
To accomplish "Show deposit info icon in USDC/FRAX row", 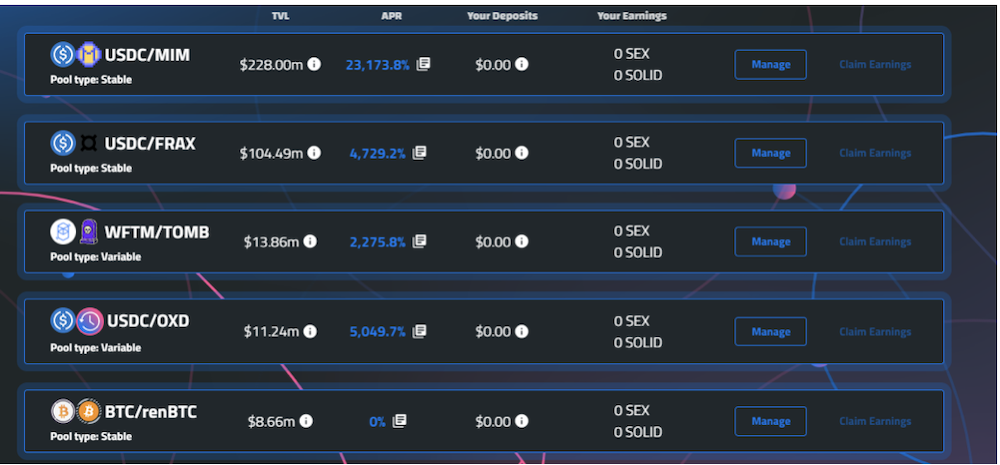I will (522, 153).
